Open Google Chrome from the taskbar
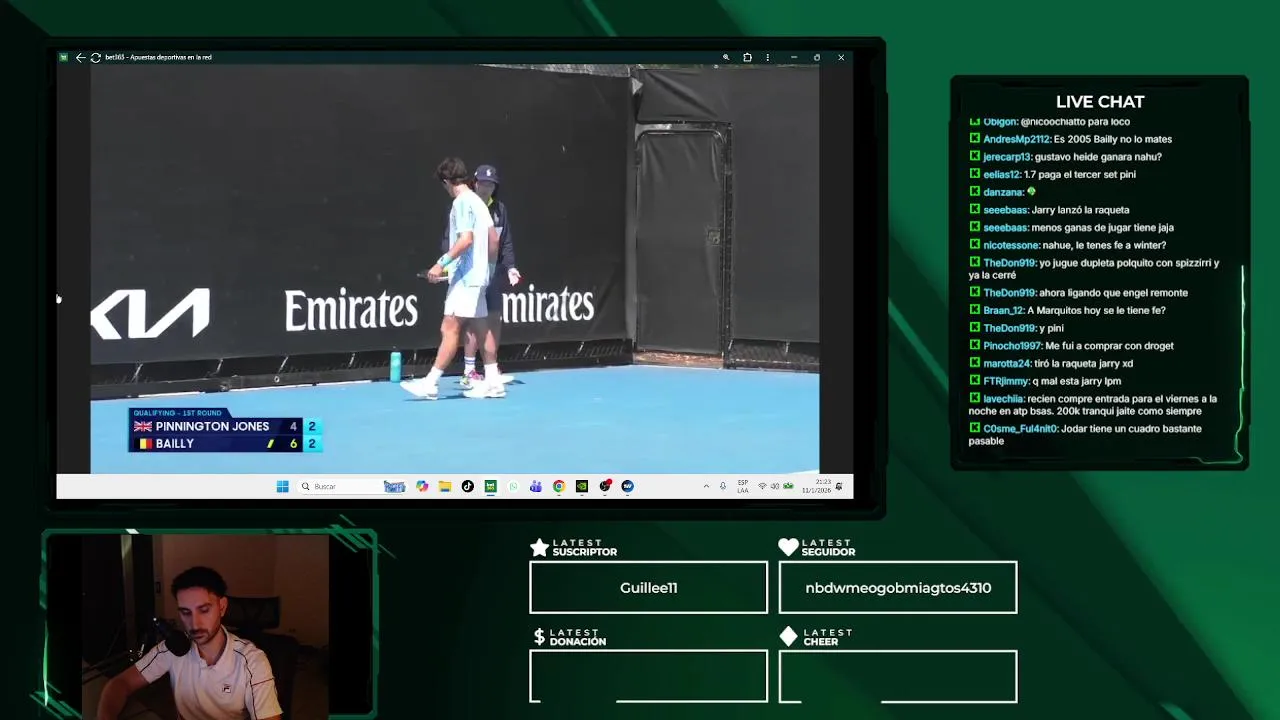 (x=559, y=486)
